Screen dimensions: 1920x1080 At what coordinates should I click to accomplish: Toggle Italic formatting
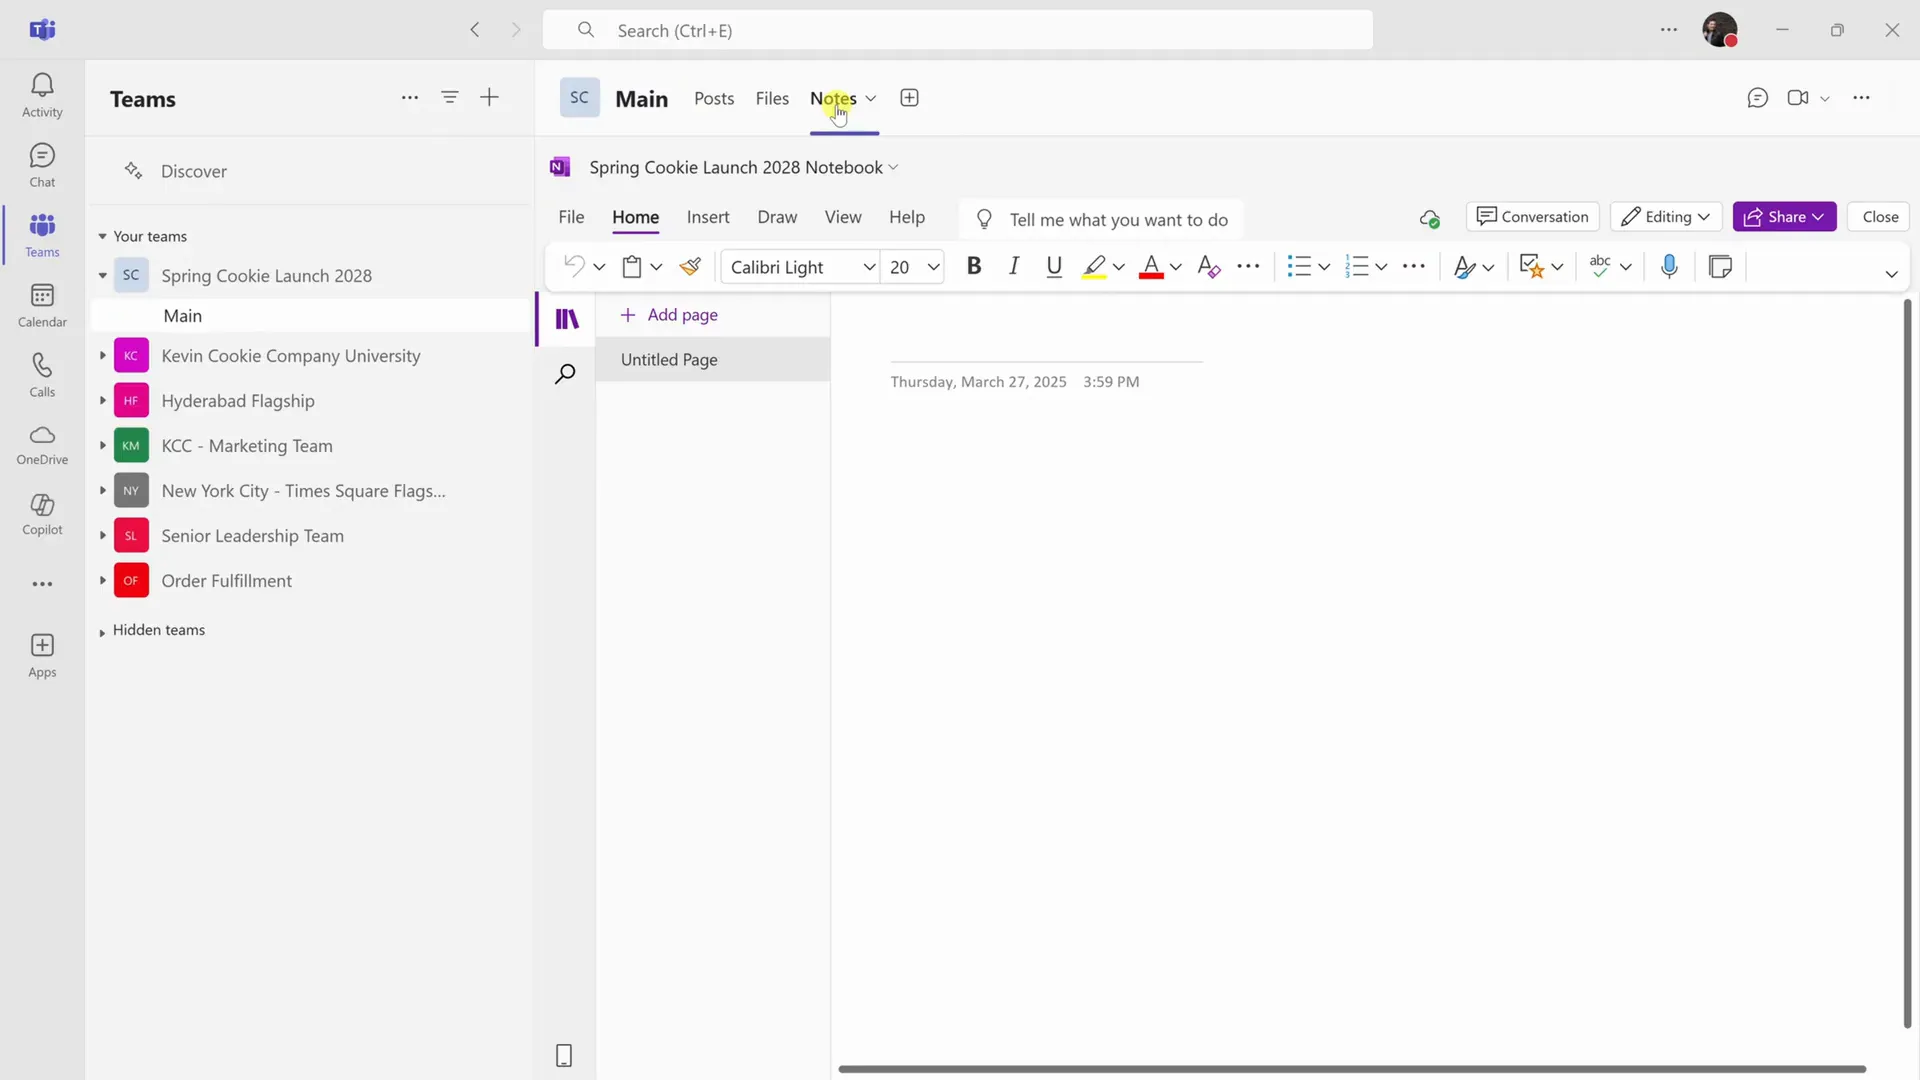pos(1014,266)
